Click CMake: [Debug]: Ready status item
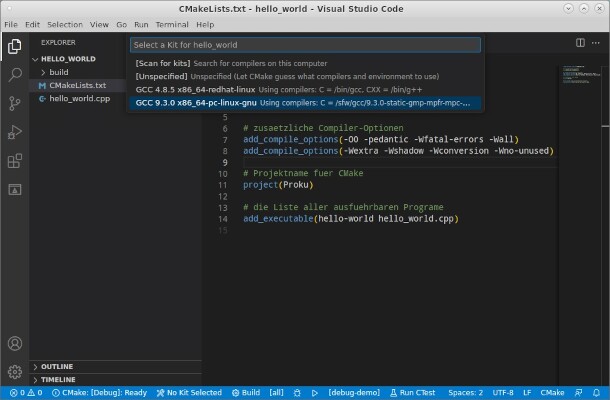This screenshot has height=400, width=610. coord(100,393)
